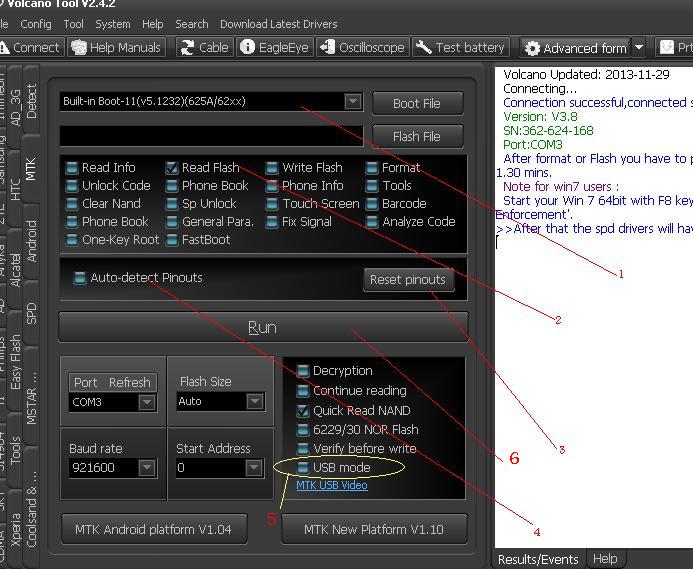The image size is (693, 569).
Task: Switch to the HTC side tab
Action: pos(15,189)
